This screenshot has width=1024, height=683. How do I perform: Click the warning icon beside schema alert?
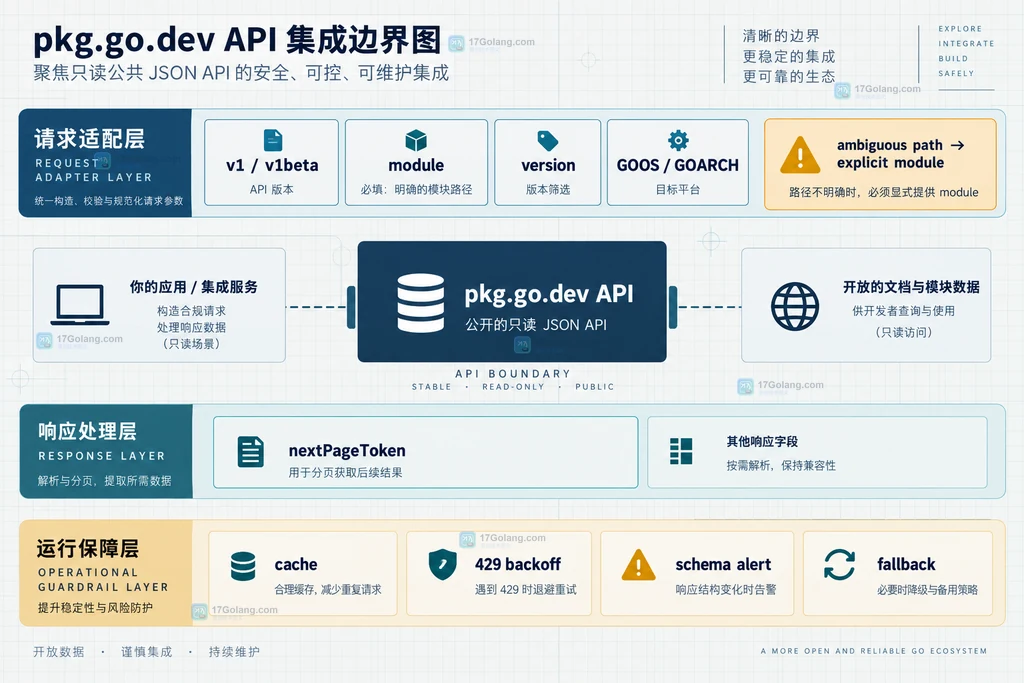coord(639,565)
